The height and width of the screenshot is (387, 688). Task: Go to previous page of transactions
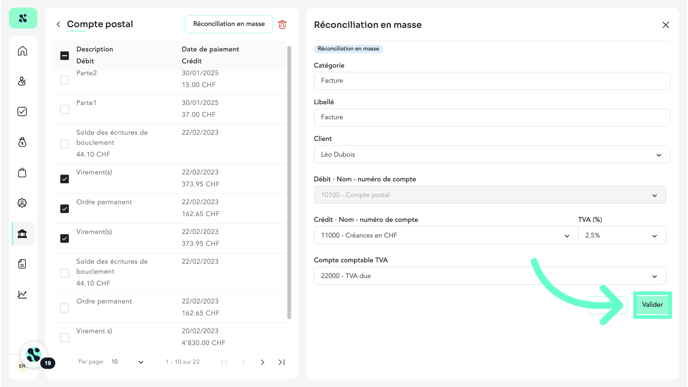click(244, 362)
